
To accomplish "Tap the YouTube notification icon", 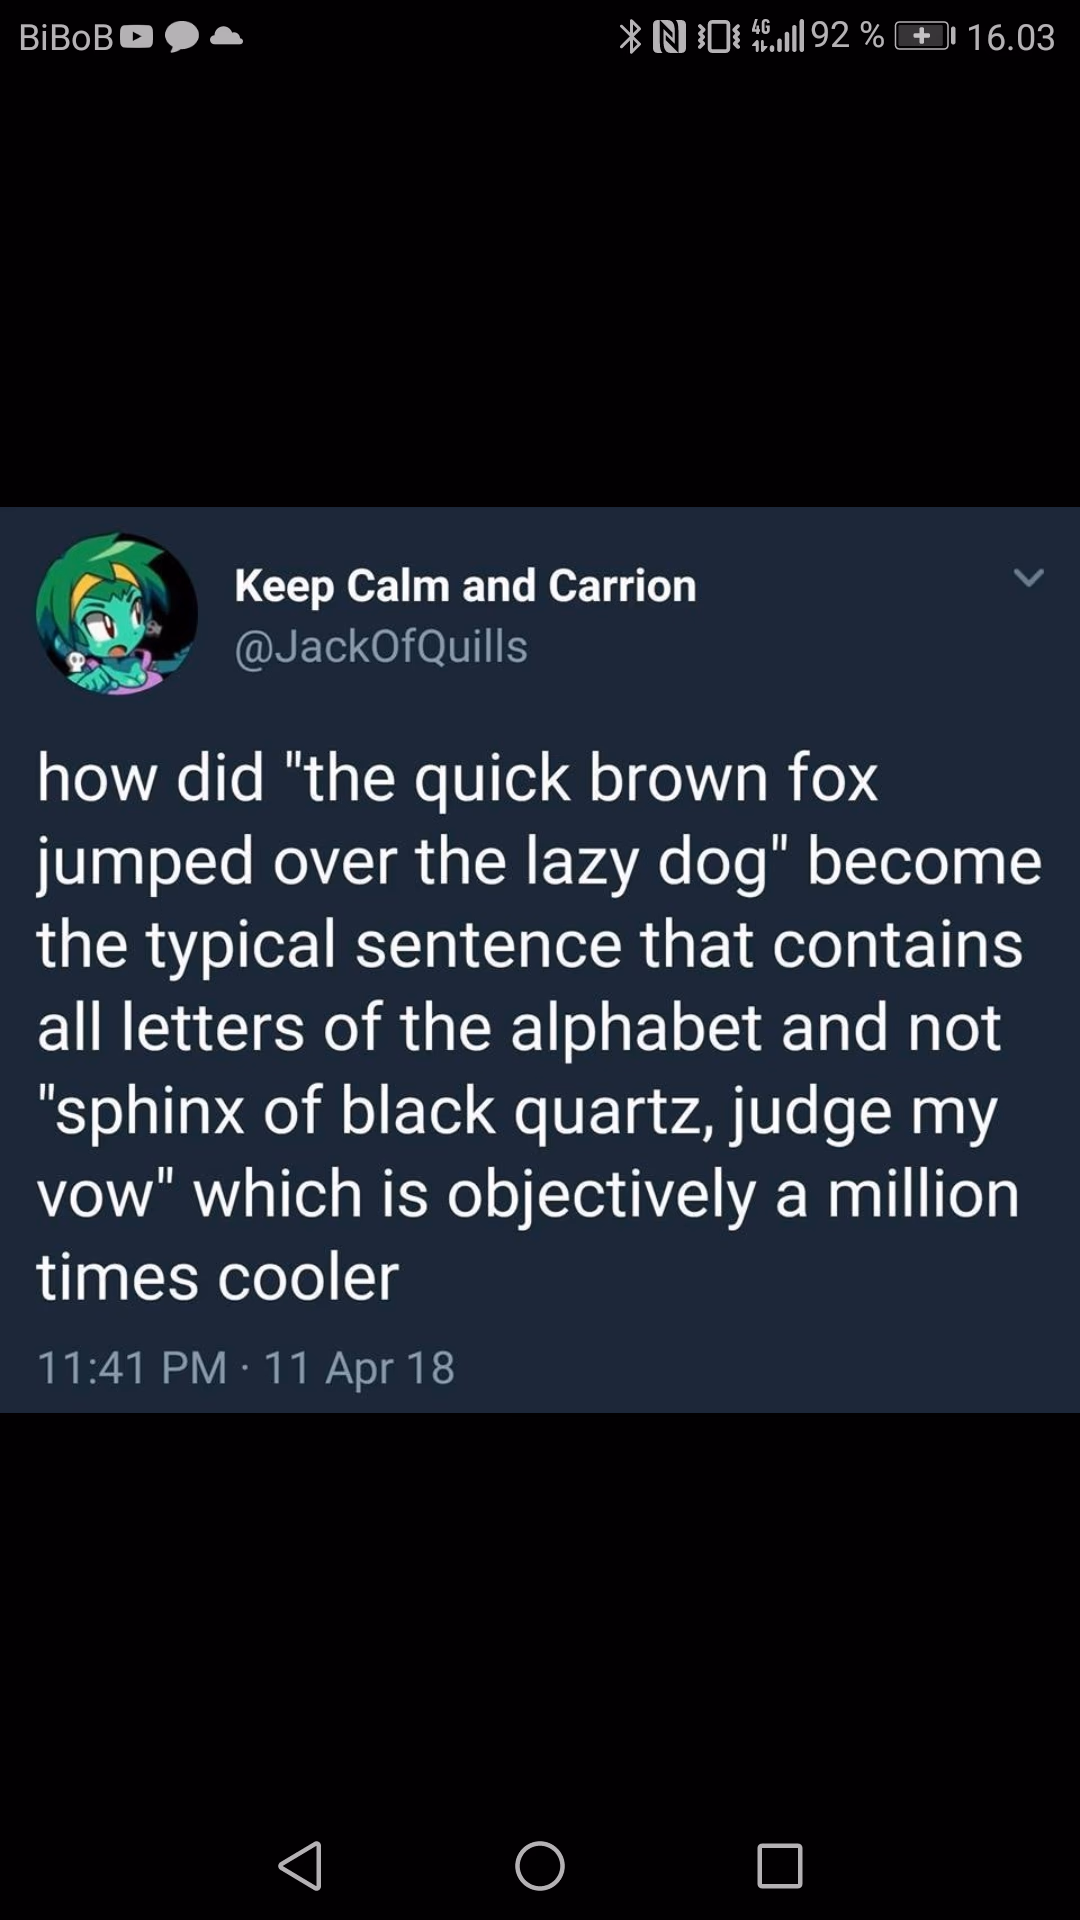I will pos(137,38).
